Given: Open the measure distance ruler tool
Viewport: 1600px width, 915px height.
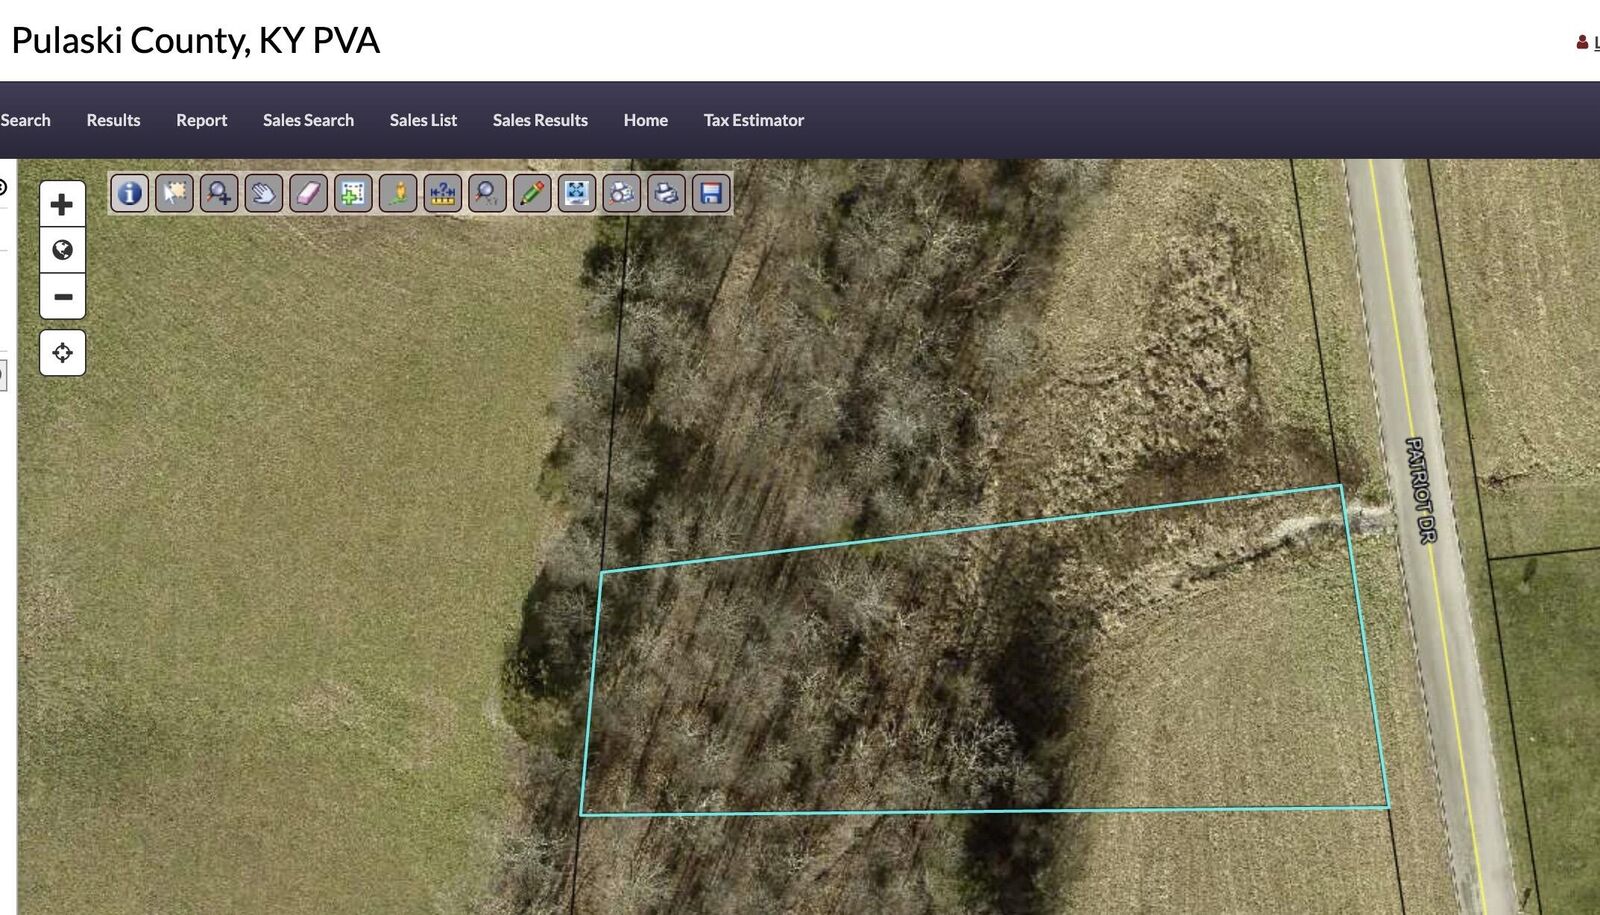Looking at the screenshot, I should (x=442, y=193).
